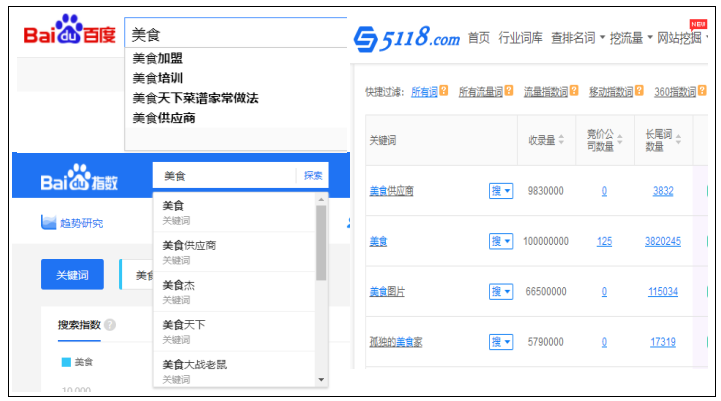
Task: Sort by 竞价公司数量 column arrows
Action: pos(620,139)
